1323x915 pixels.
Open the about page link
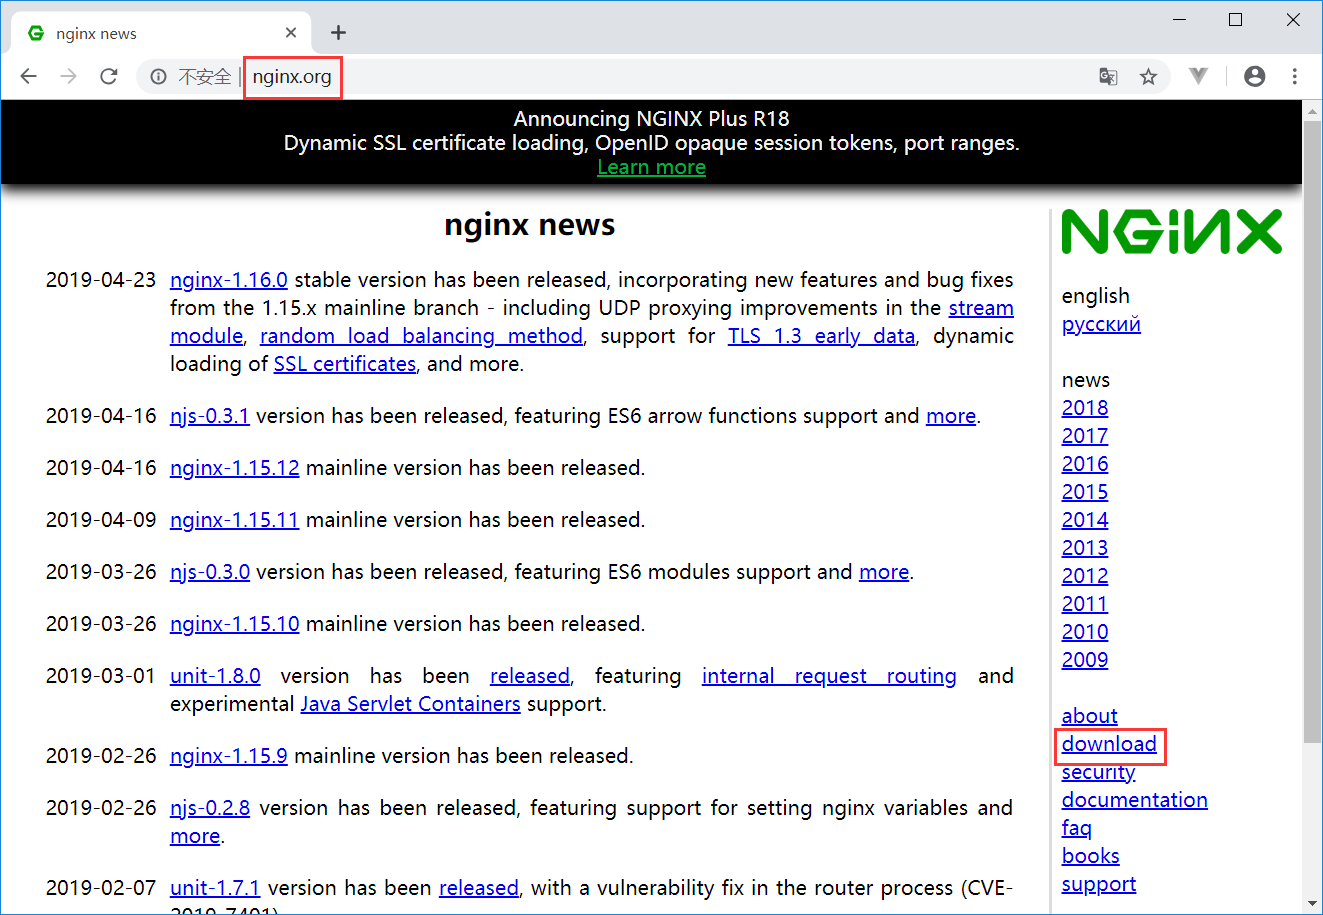tap(1090, 716)
